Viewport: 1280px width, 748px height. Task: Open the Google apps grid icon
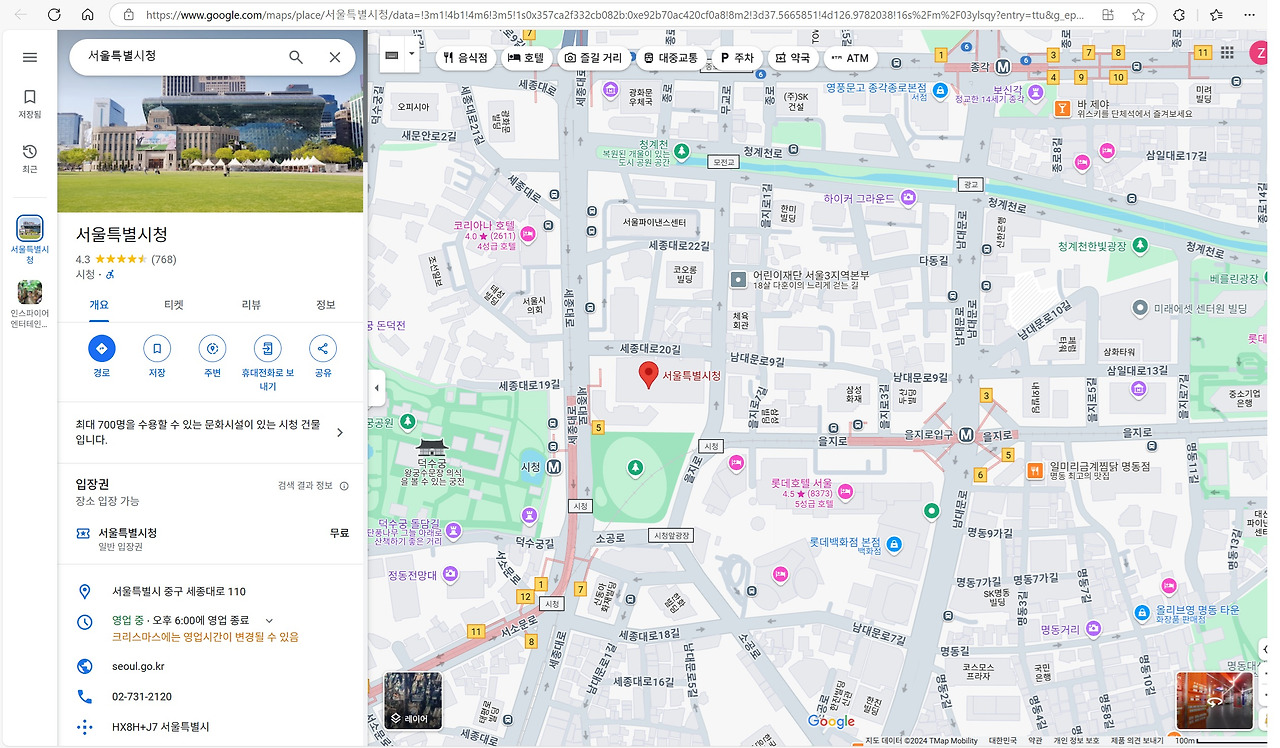pos(1227,53)
